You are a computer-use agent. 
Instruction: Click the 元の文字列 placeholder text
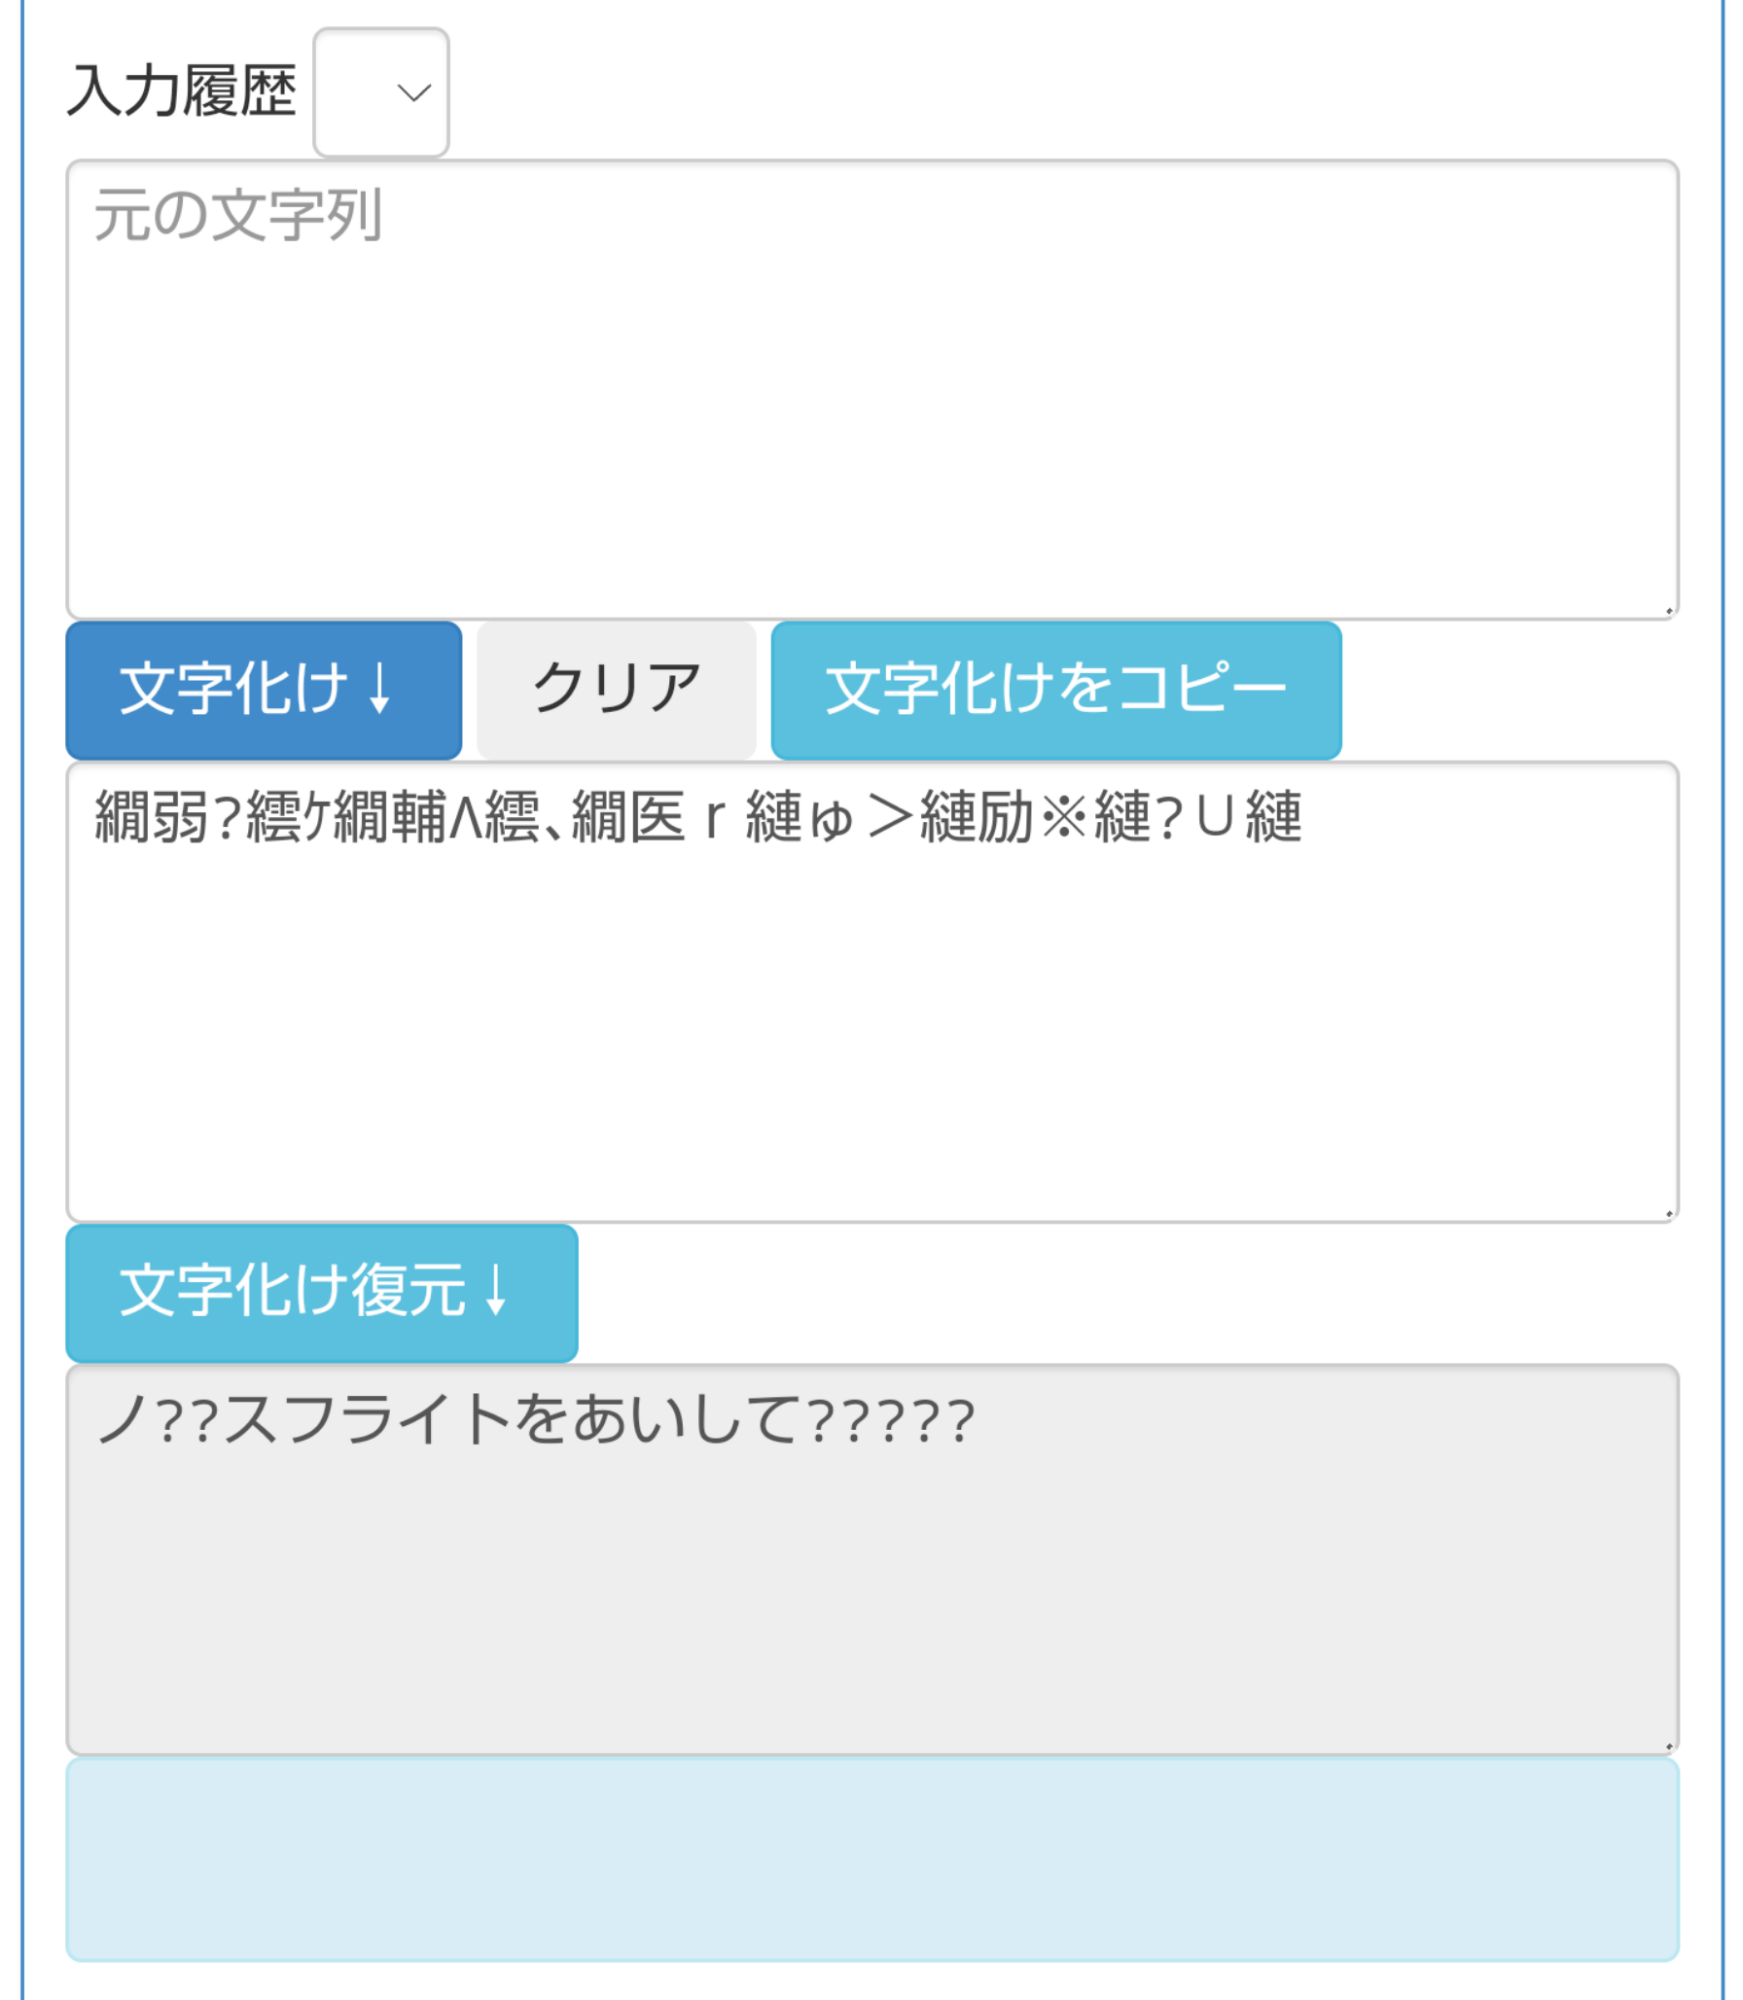tap(238, 216)
